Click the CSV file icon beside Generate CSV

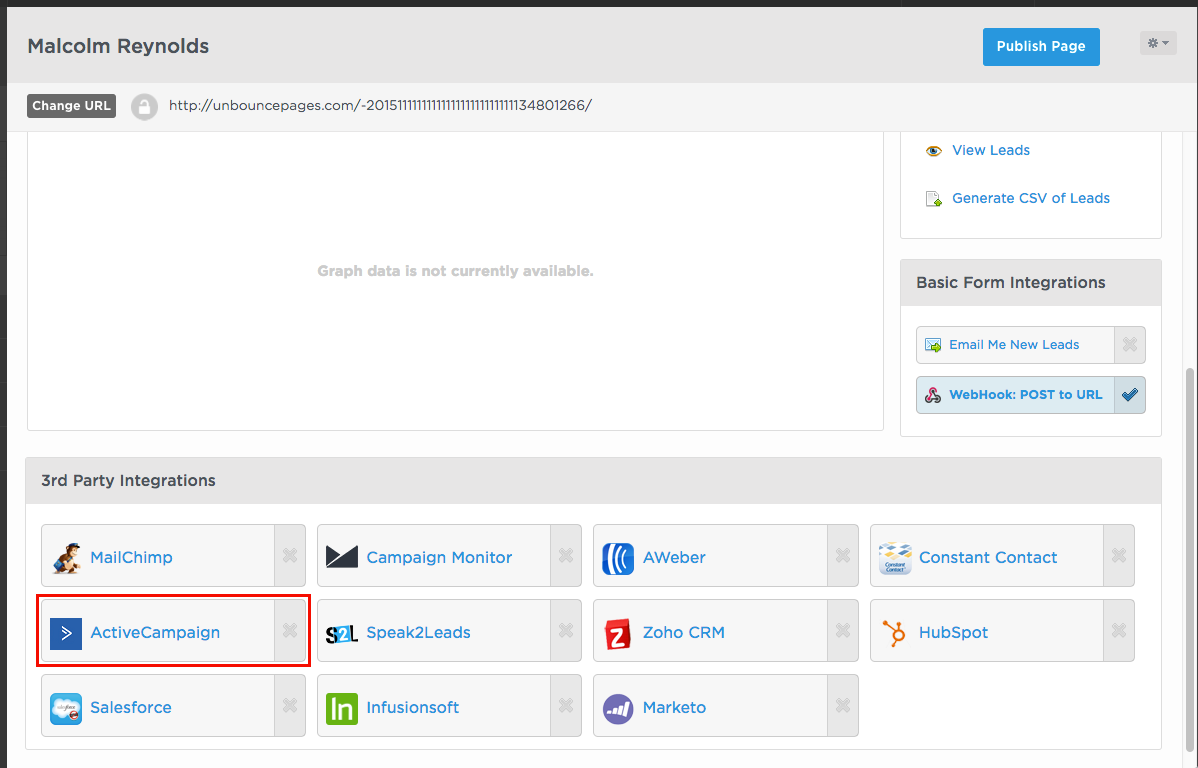[x=934, y=199]
